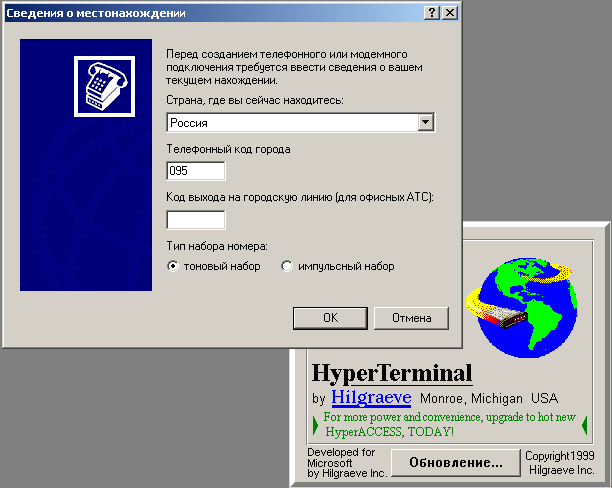Click the 'Телефонный код города' label
This screenshot has height=488, width=612.
click(228, 150)
